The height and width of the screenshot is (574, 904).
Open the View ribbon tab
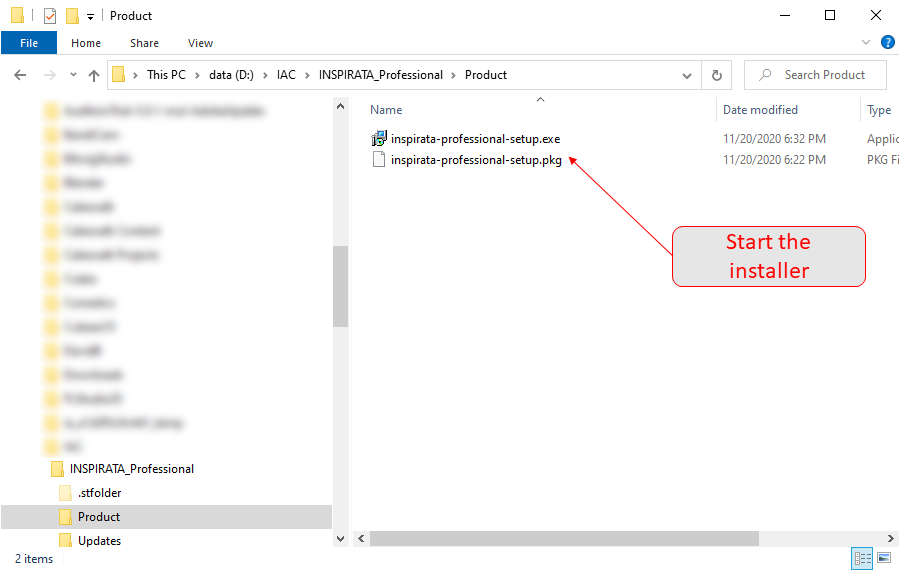pos(200,43)
